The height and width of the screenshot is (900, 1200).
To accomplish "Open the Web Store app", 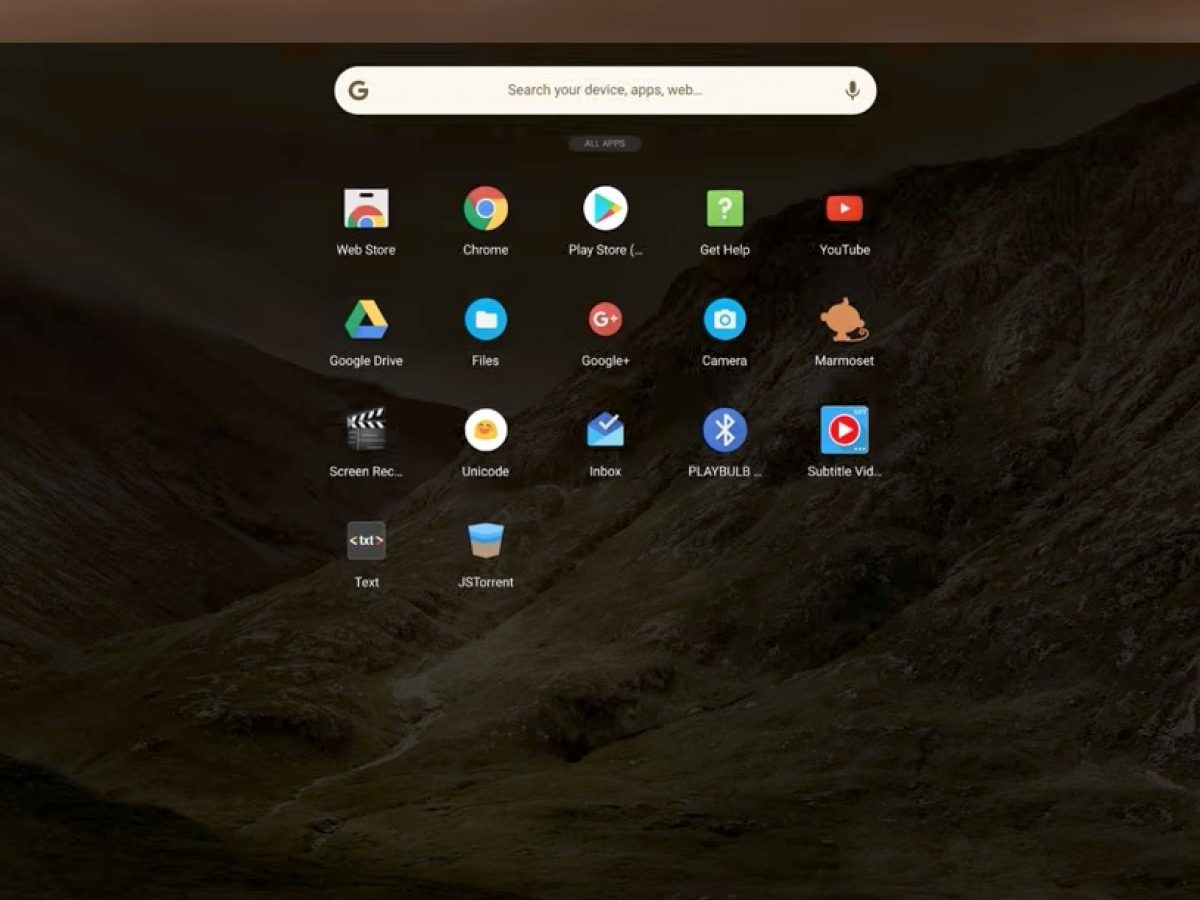I will coord(366,210).
